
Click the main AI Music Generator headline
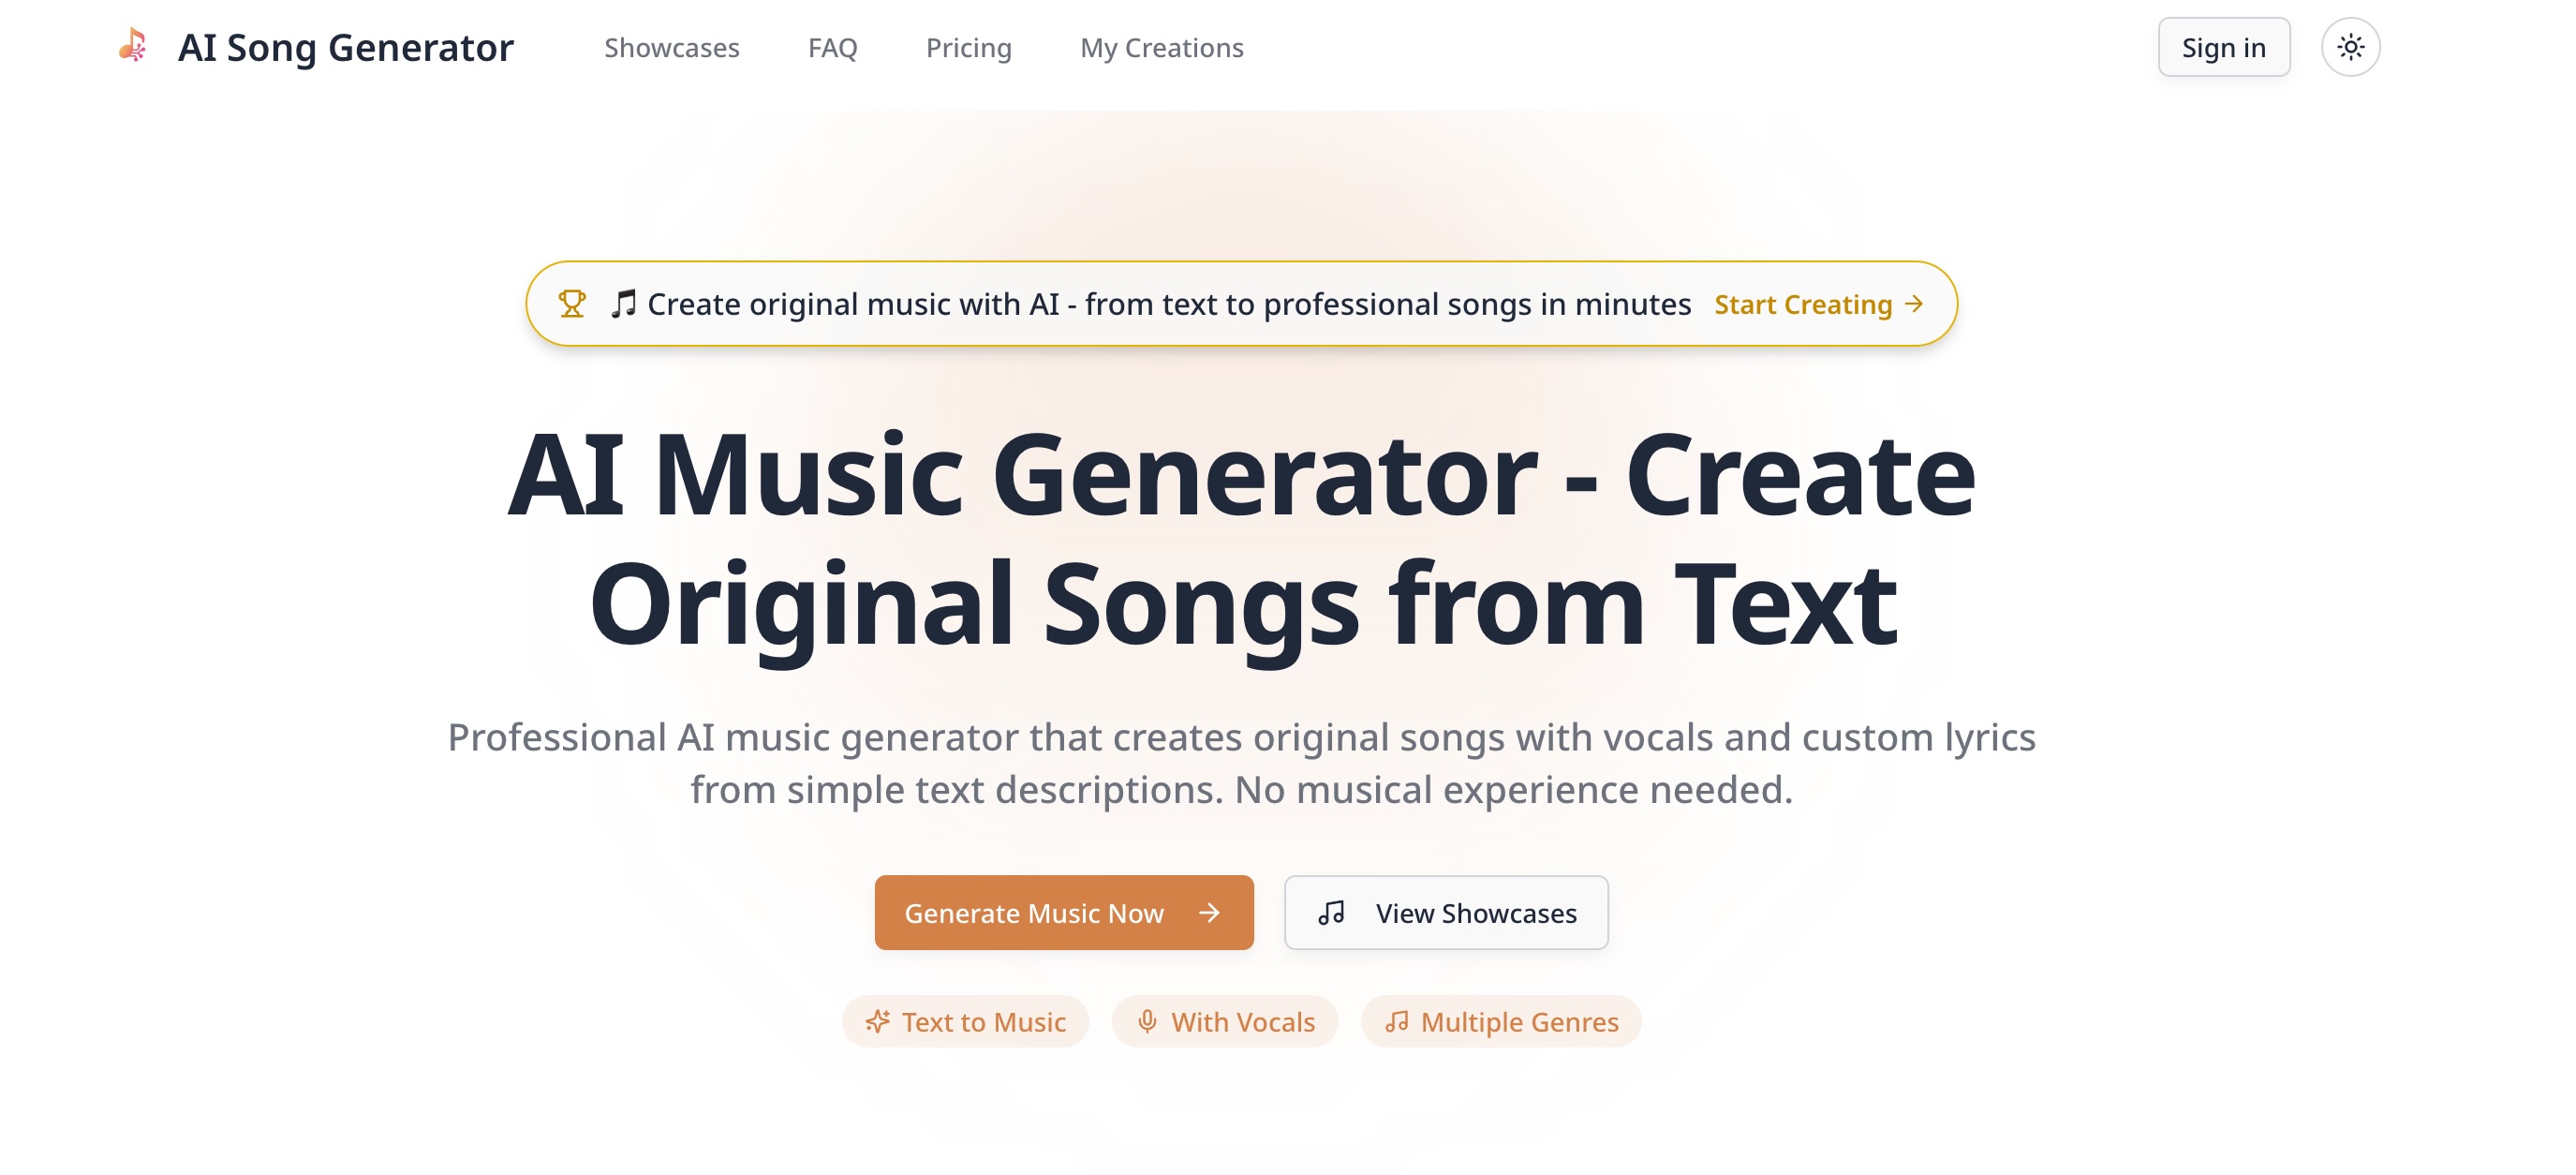coord(1241,538)
